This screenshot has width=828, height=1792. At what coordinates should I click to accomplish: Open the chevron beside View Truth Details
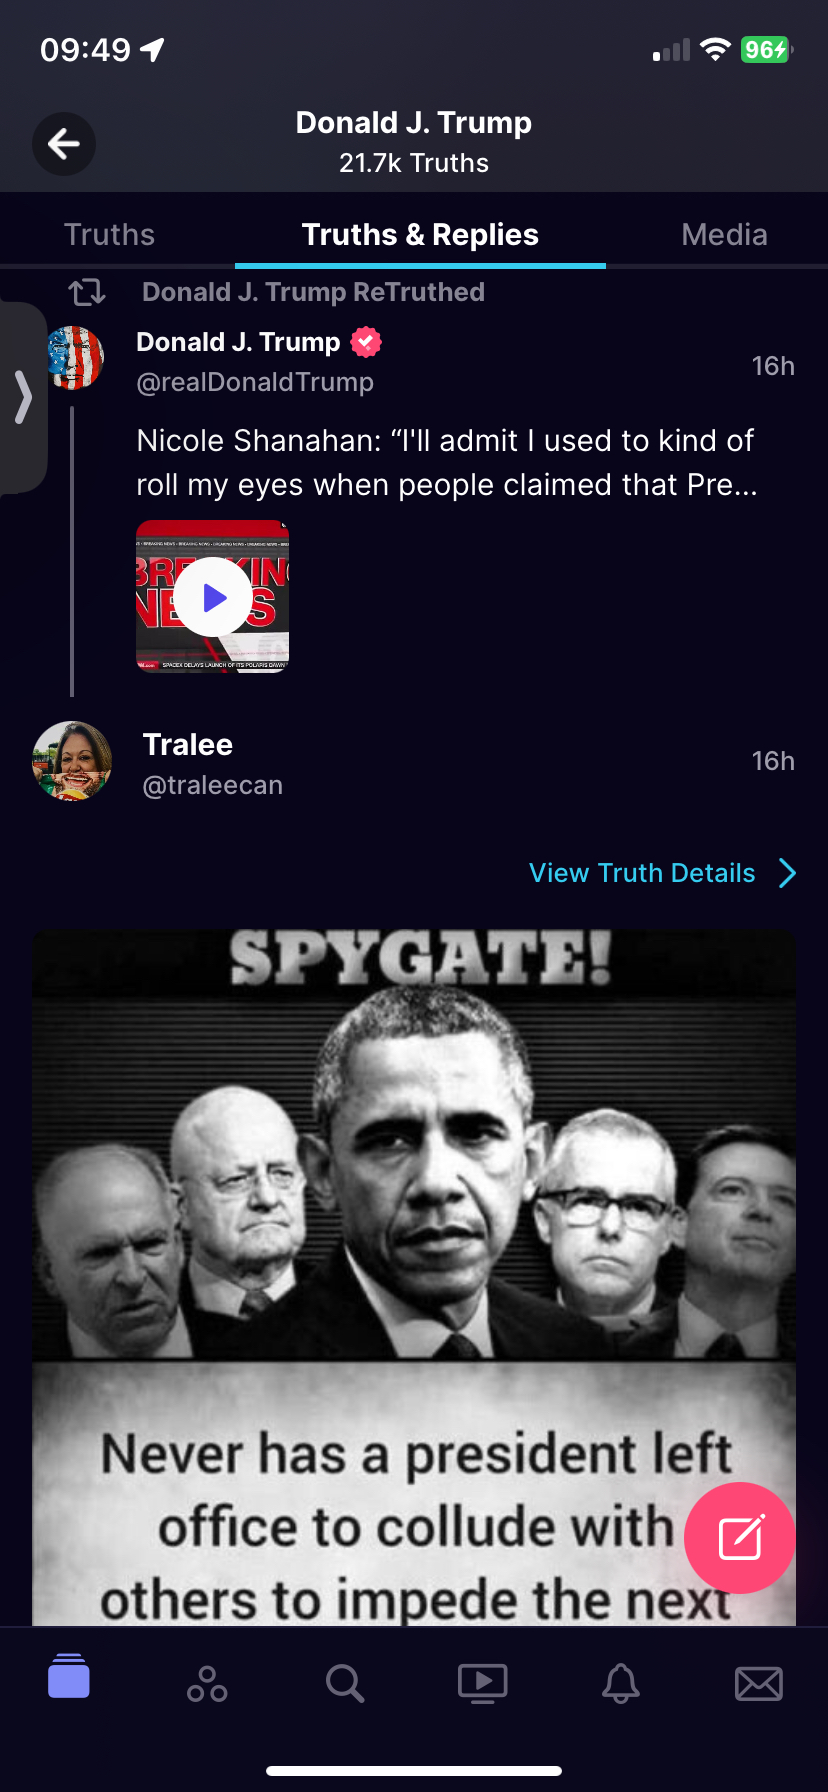[788, 873]
